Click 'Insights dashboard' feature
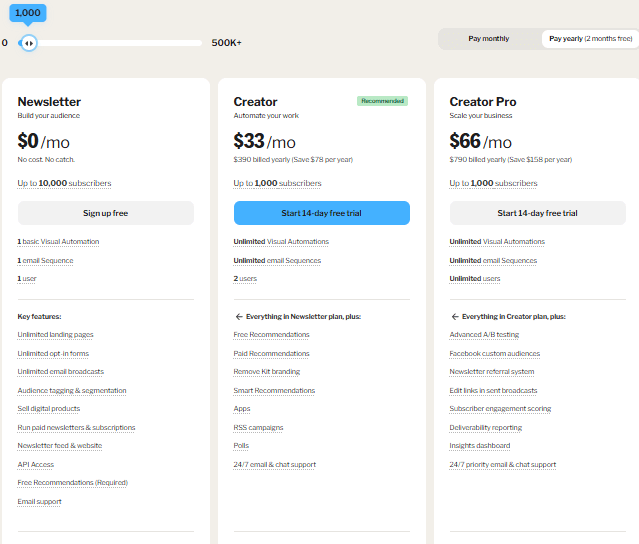The image size is (639, 544). pos(480,445)
